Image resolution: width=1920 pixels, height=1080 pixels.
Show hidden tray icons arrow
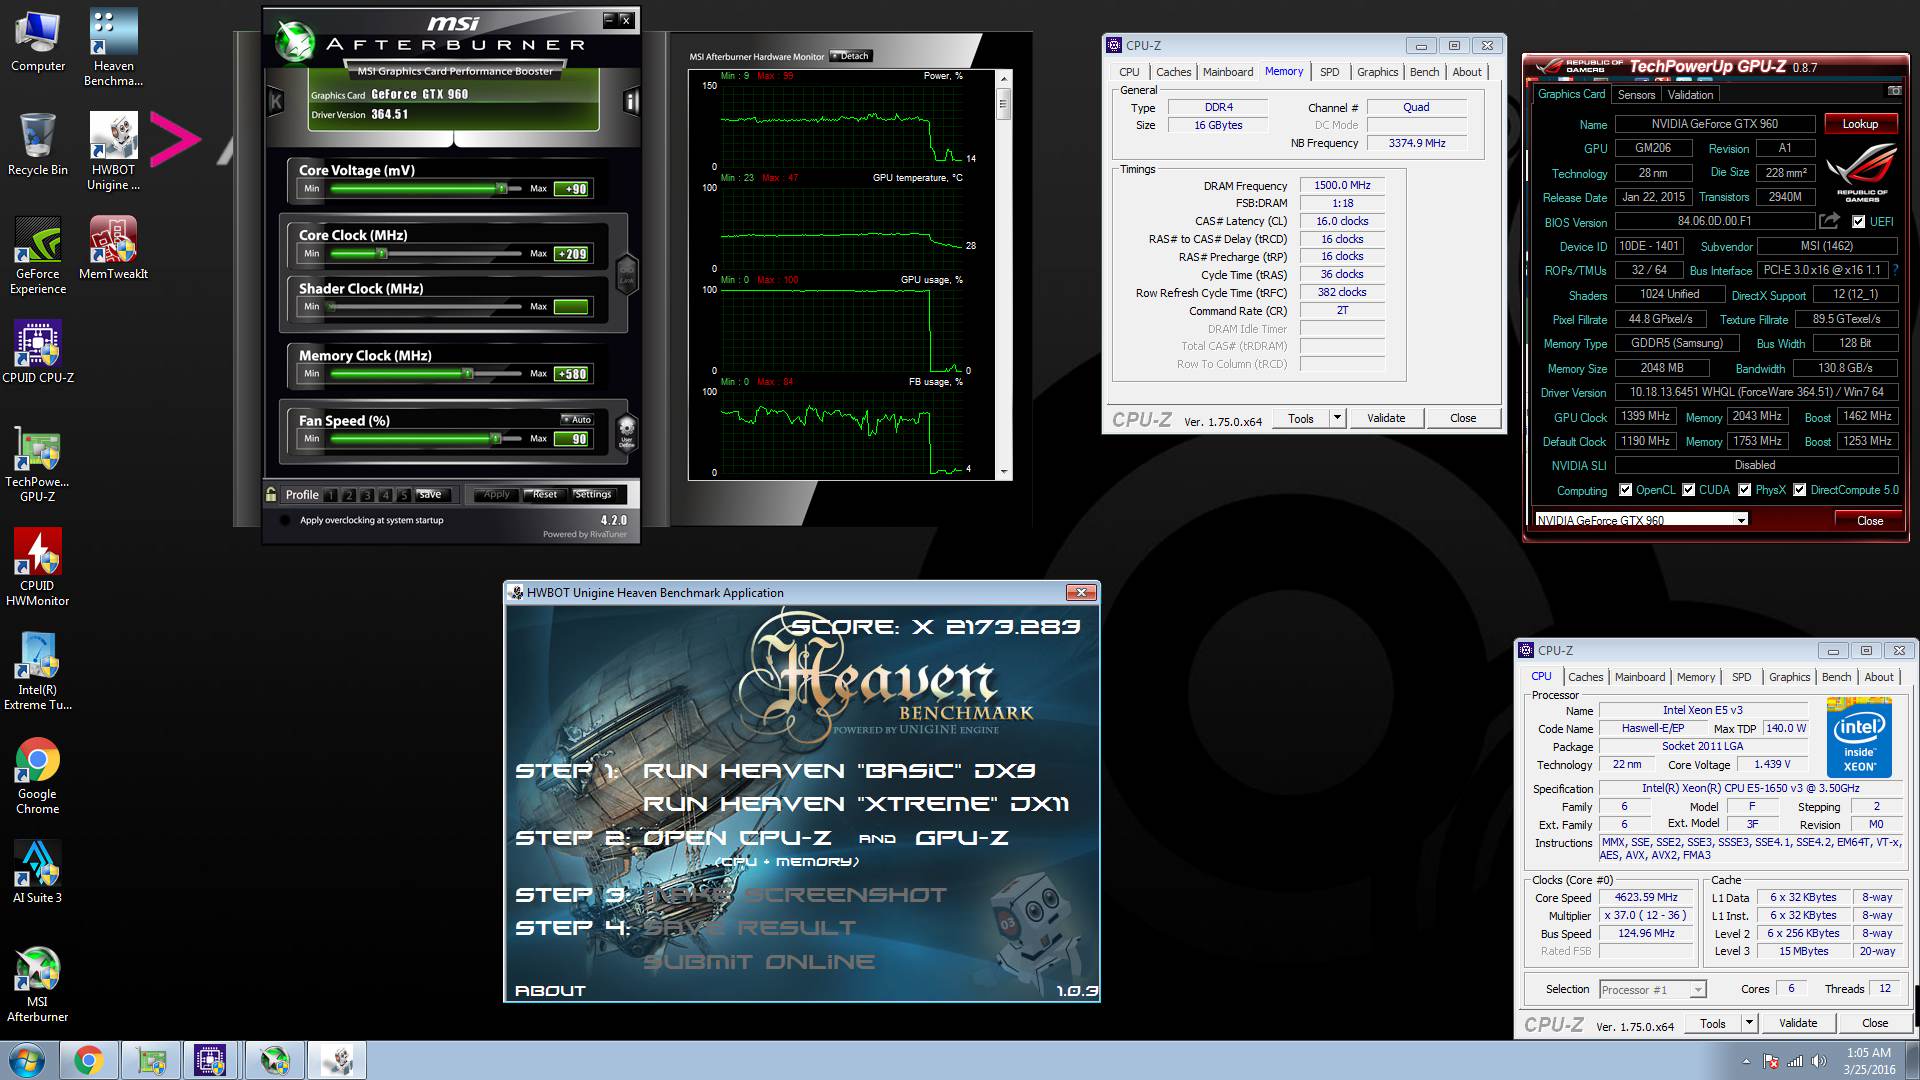pos(1747,1061)
